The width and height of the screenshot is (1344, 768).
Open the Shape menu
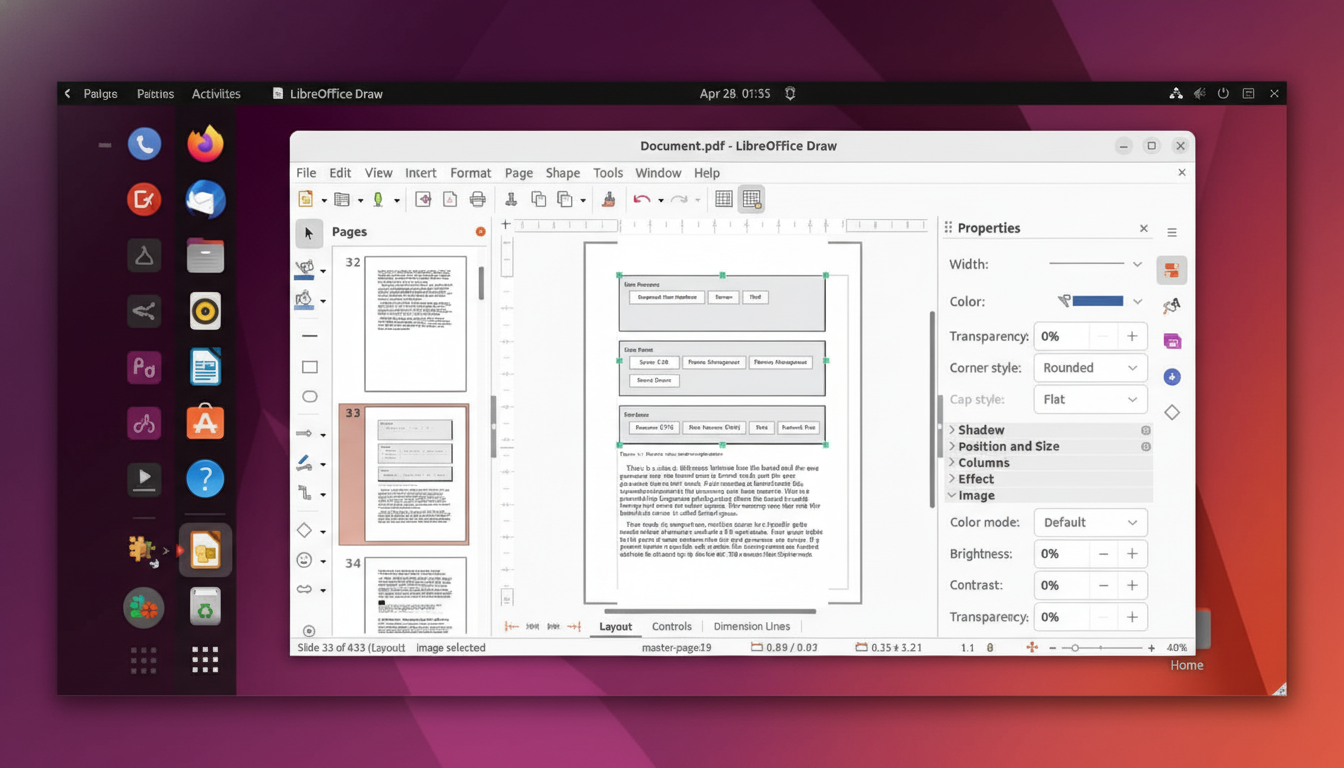click(x=562, y=172)
